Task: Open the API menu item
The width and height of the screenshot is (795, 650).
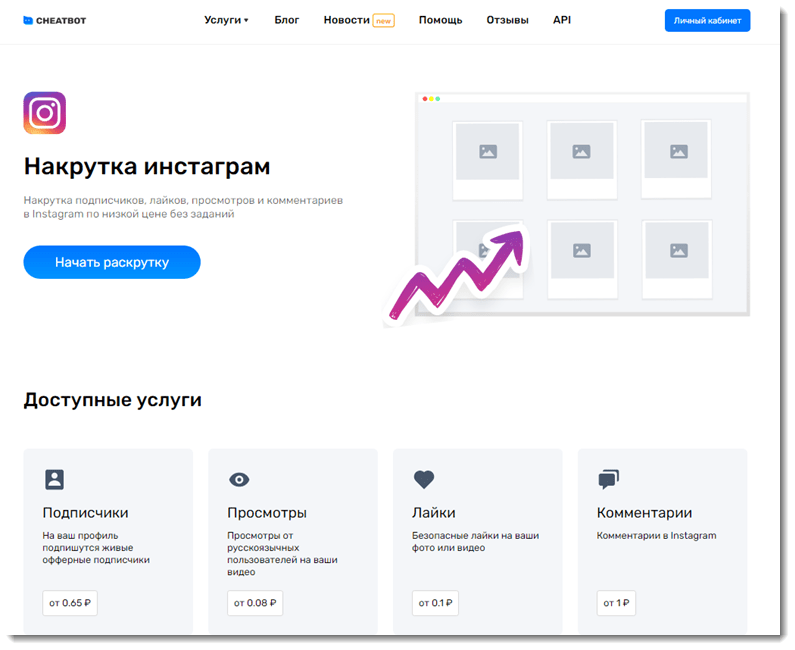Action: [562, 20]
